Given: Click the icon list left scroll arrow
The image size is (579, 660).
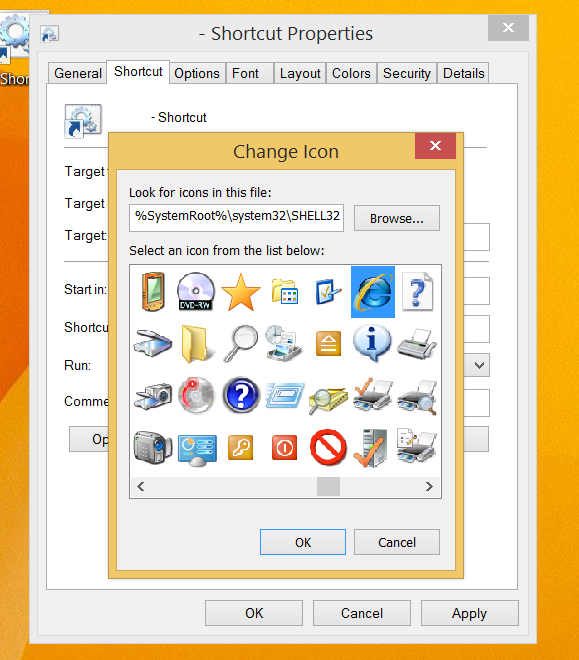Looking at the screenshot, I should (141, 487).
